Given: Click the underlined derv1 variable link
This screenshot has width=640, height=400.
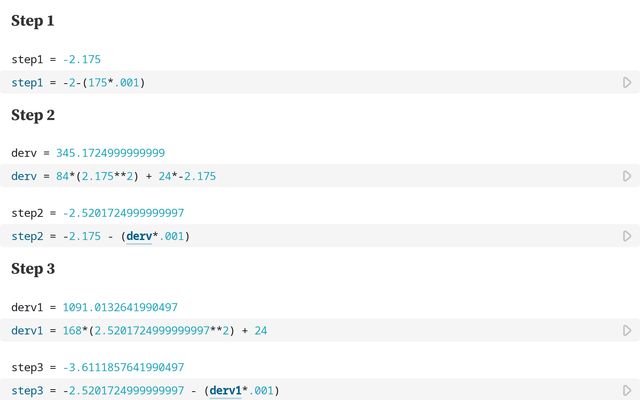Looking at the screenshot, I should (225, 390).
